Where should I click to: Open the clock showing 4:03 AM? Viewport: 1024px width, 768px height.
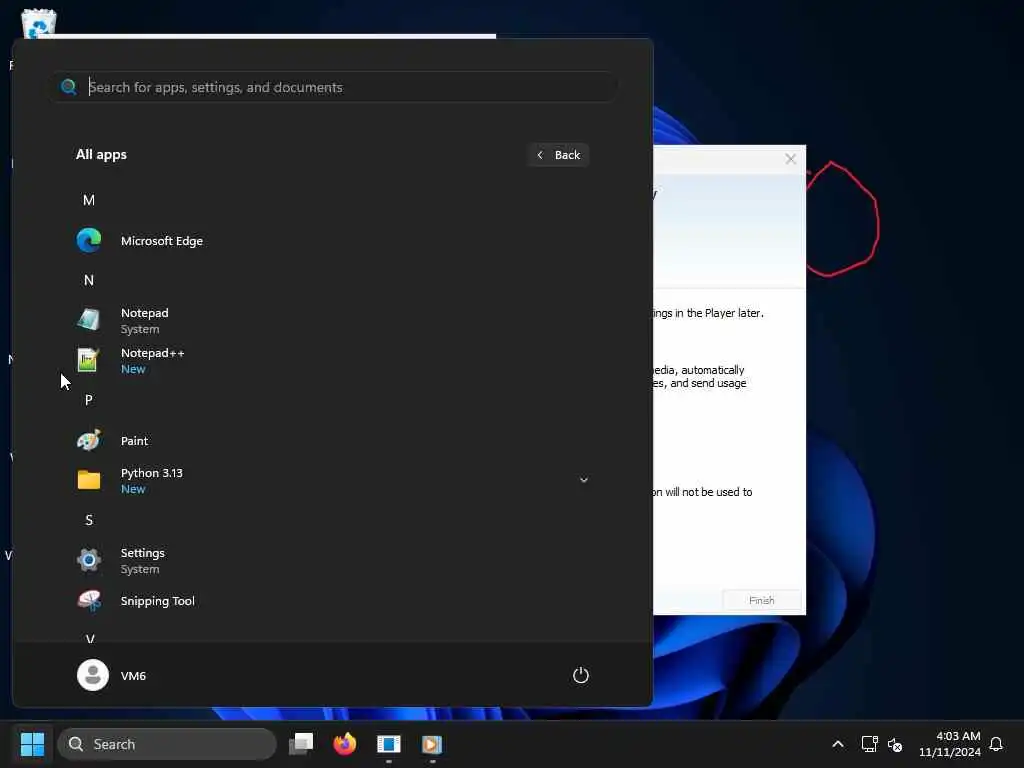950,744
